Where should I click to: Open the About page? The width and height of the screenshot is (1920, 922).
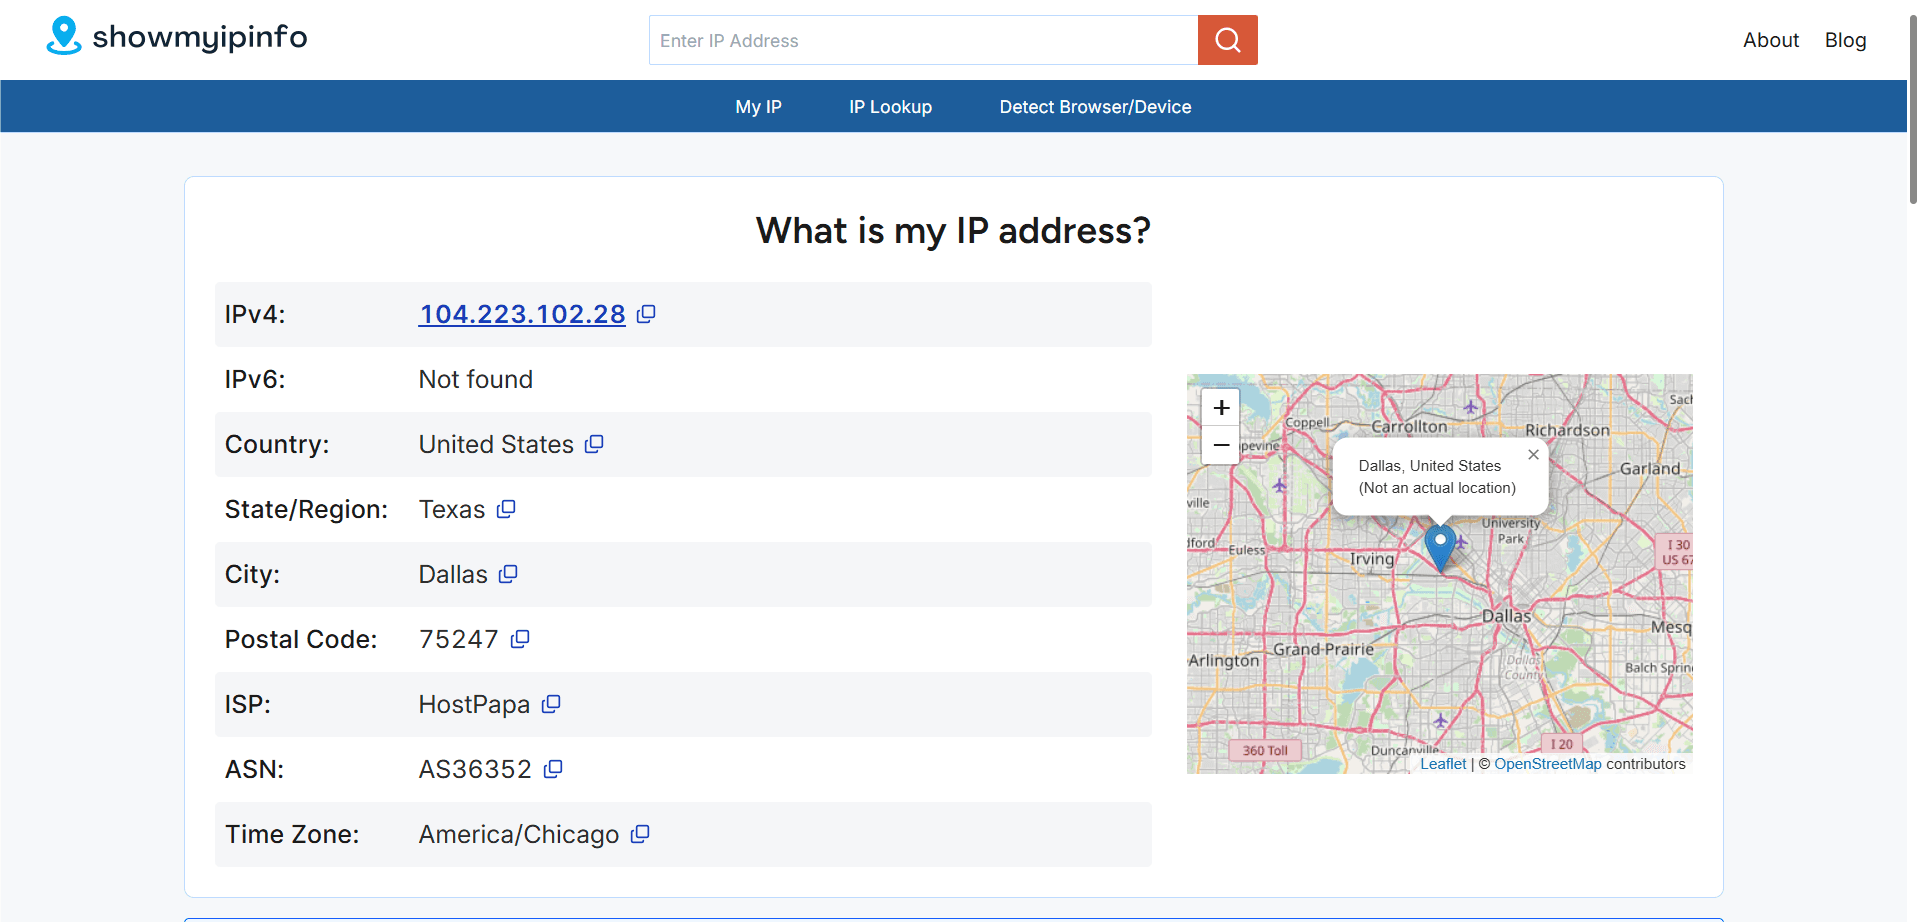(x=1771, y=40)
